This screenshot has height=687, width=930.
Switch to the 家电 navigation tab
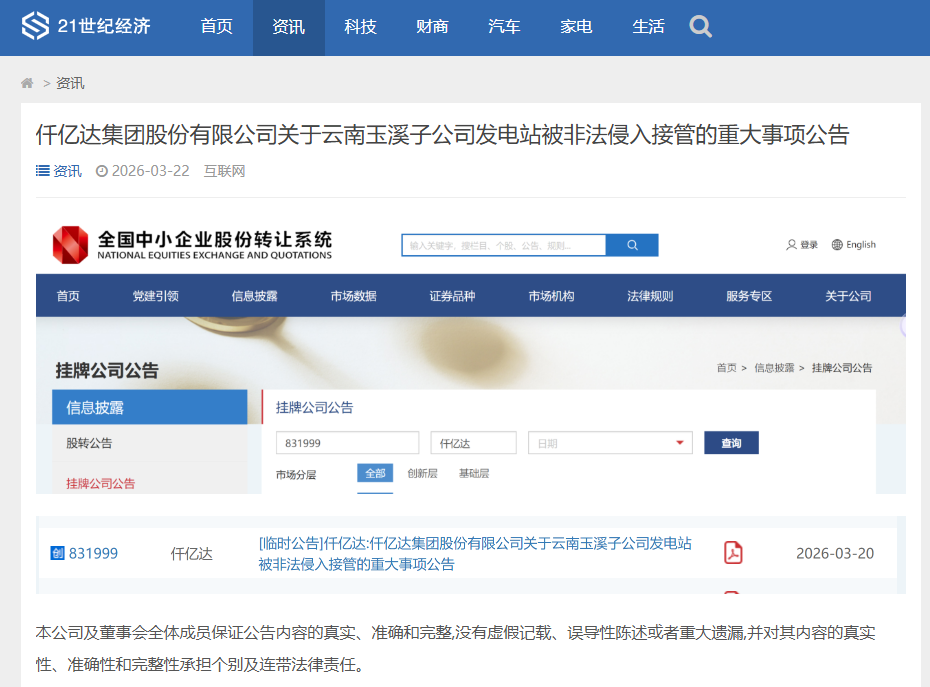point(577,27)
